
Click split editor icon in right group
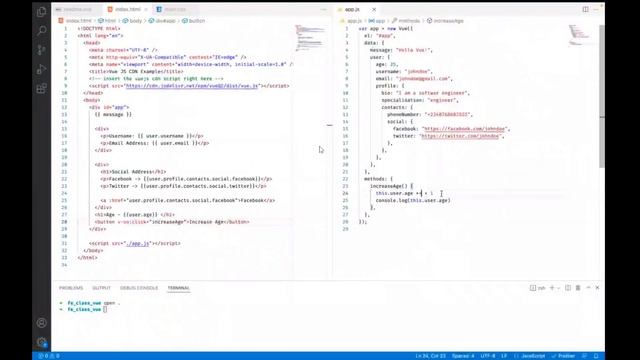tap(585, 9)
